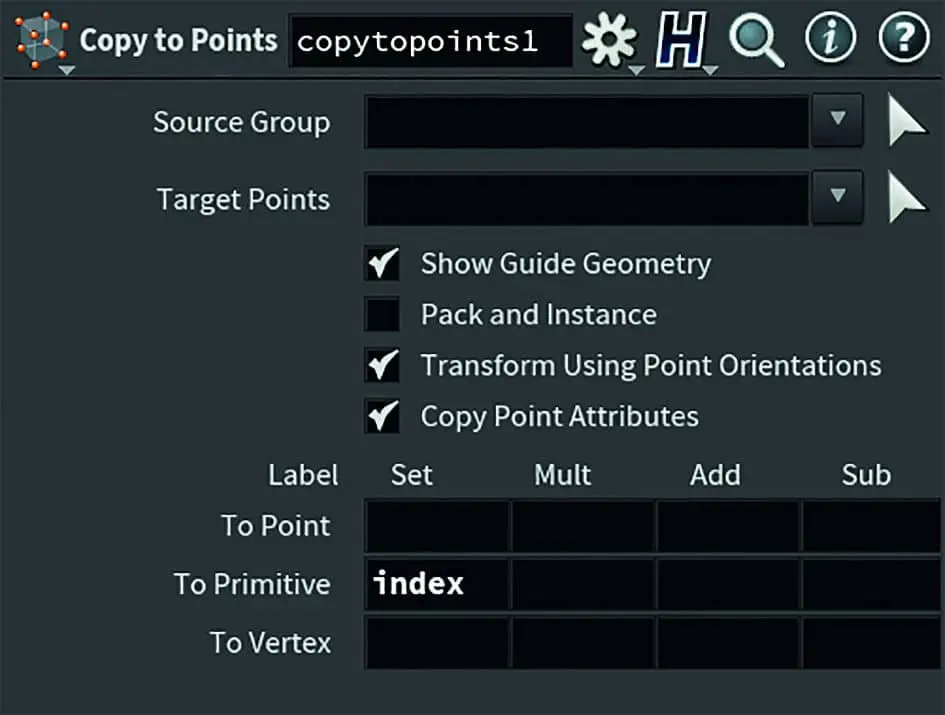This screenshot has width=945, height=715.
Task: Click the Copy to Points node icon
Action: pyautogui.click(x=42, y=41)
